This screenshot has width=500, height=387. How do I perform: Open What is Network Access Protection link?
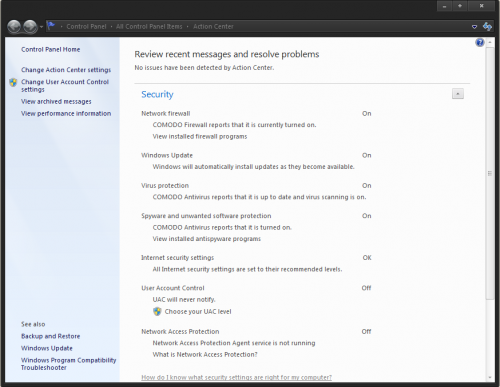pyautogui.click(x=205, y=354)
